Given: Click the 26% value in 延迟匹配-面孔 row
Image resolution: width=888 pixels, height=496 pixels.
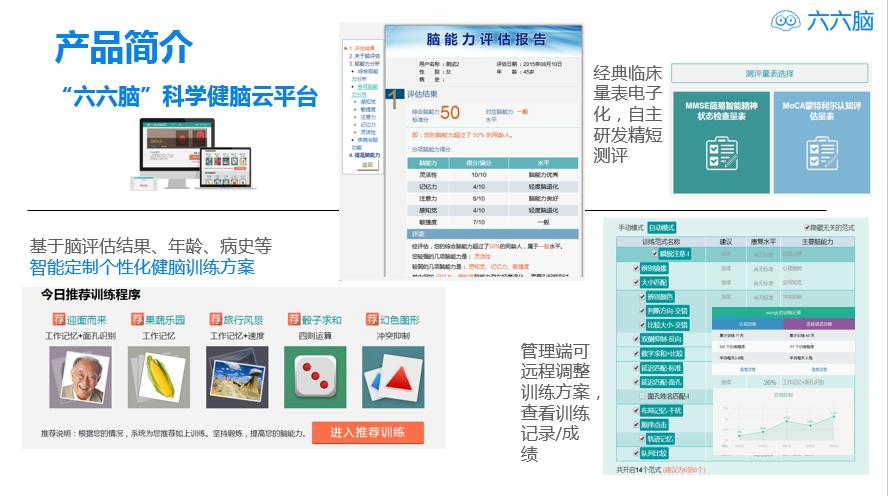Looking at the screenshot, I should click(770, 382).
